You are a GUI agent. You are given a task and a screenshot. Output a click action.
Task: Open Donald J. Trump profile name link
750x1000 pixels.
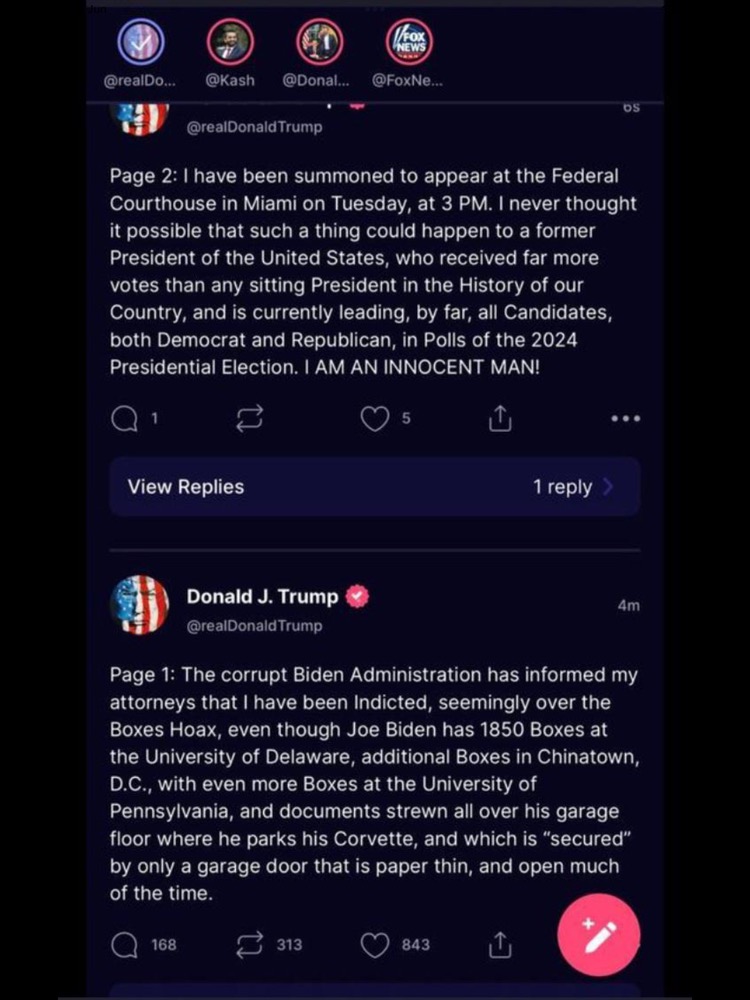262,596
